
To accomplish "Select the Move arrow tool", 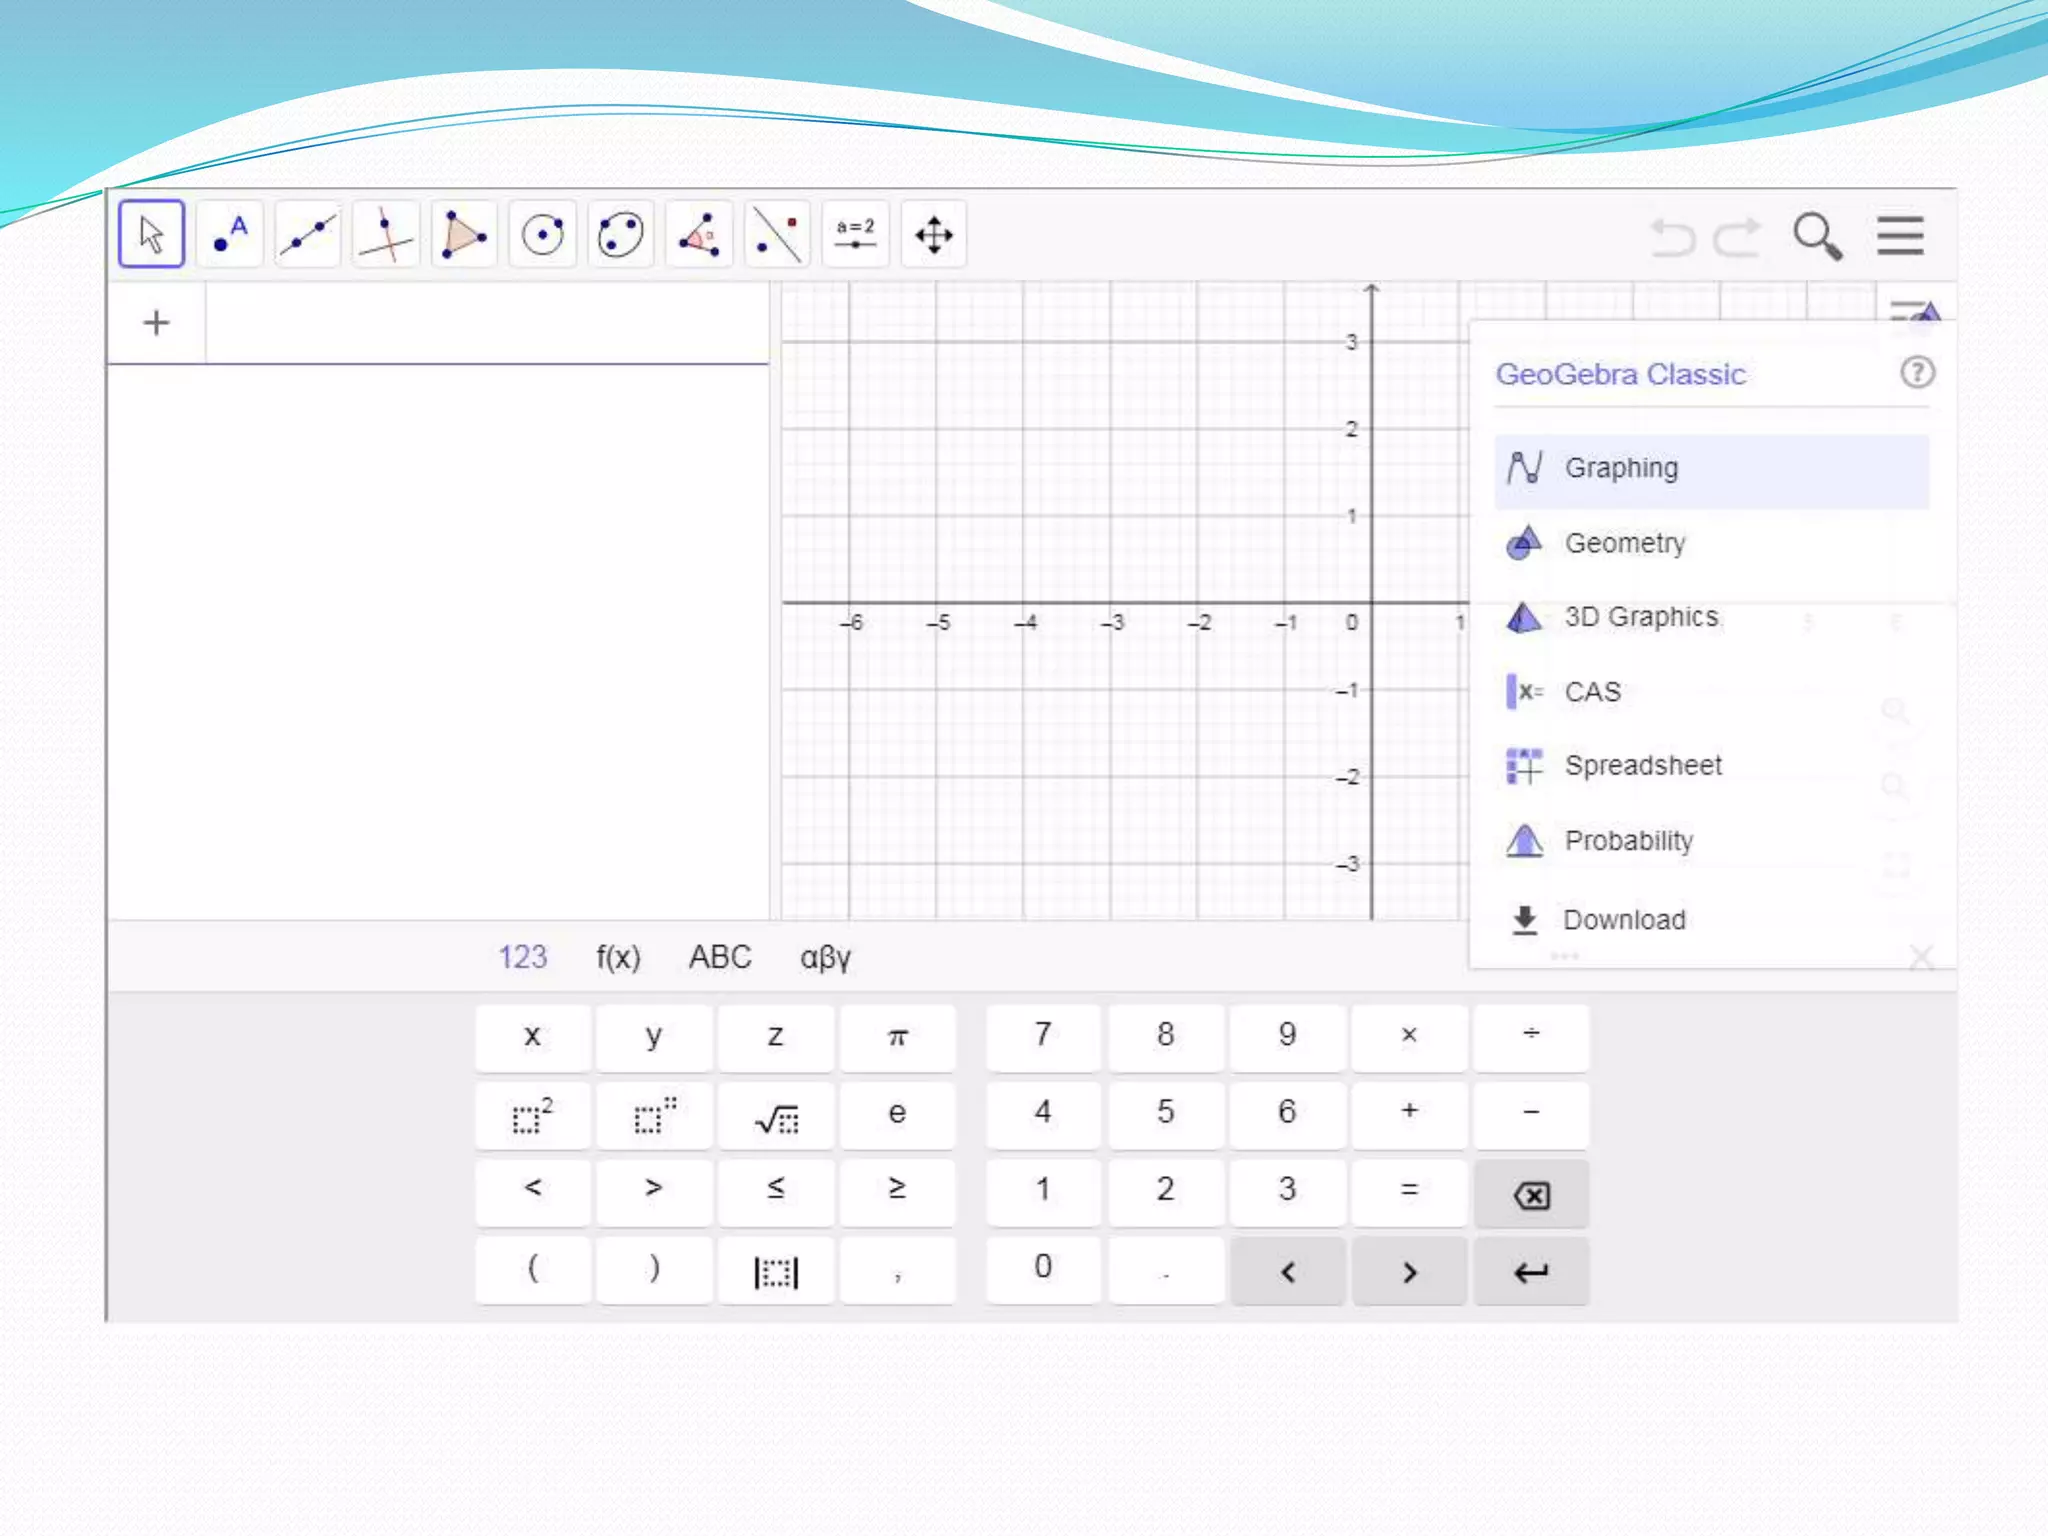I will coord(151,235).
